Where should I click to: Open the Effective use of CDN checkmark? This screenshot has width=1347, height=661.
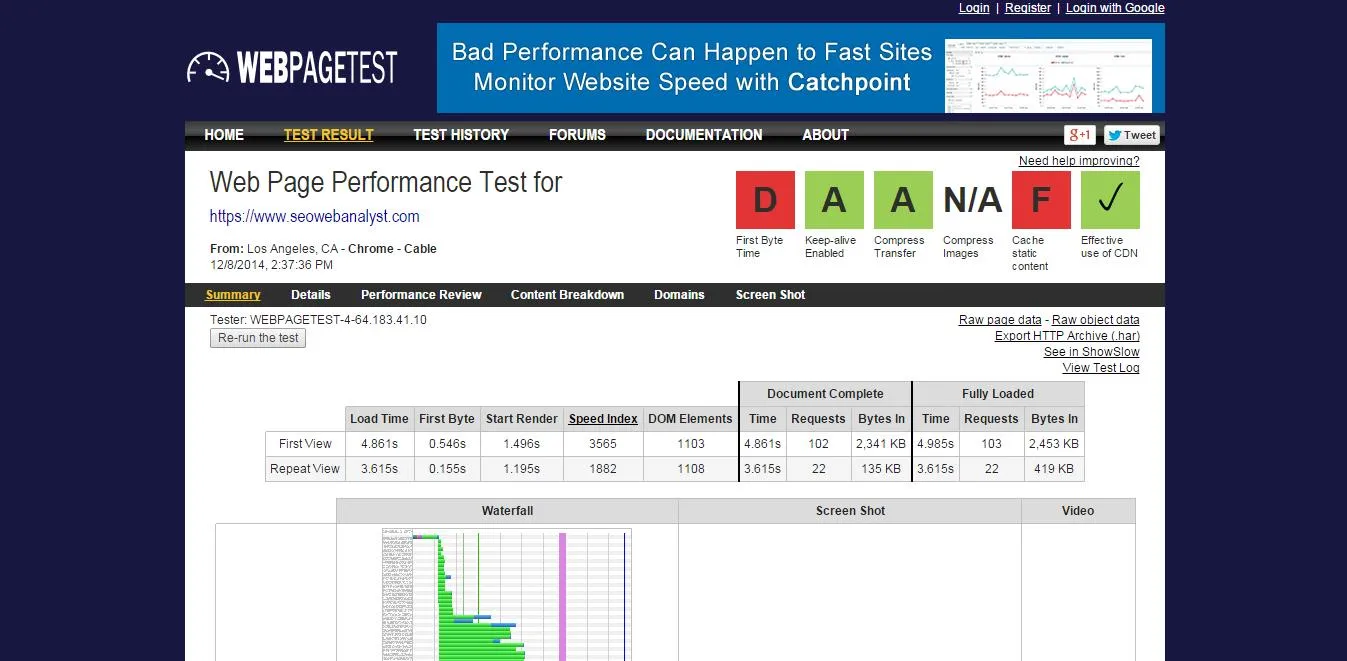tap(1110, 200)
